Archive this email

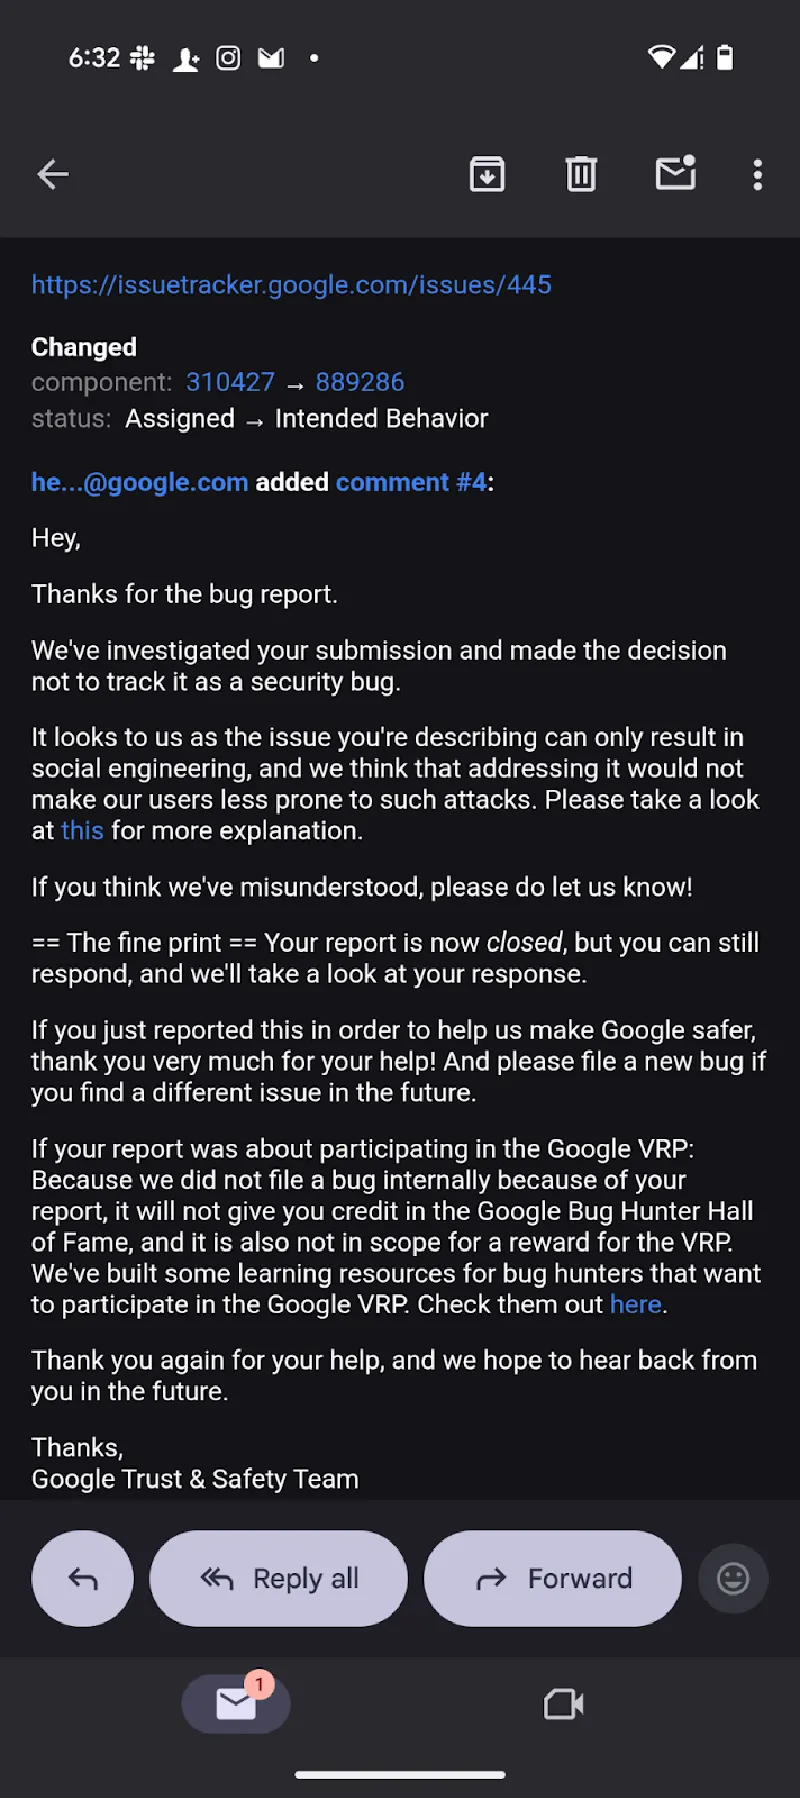(x=487, y=175)
